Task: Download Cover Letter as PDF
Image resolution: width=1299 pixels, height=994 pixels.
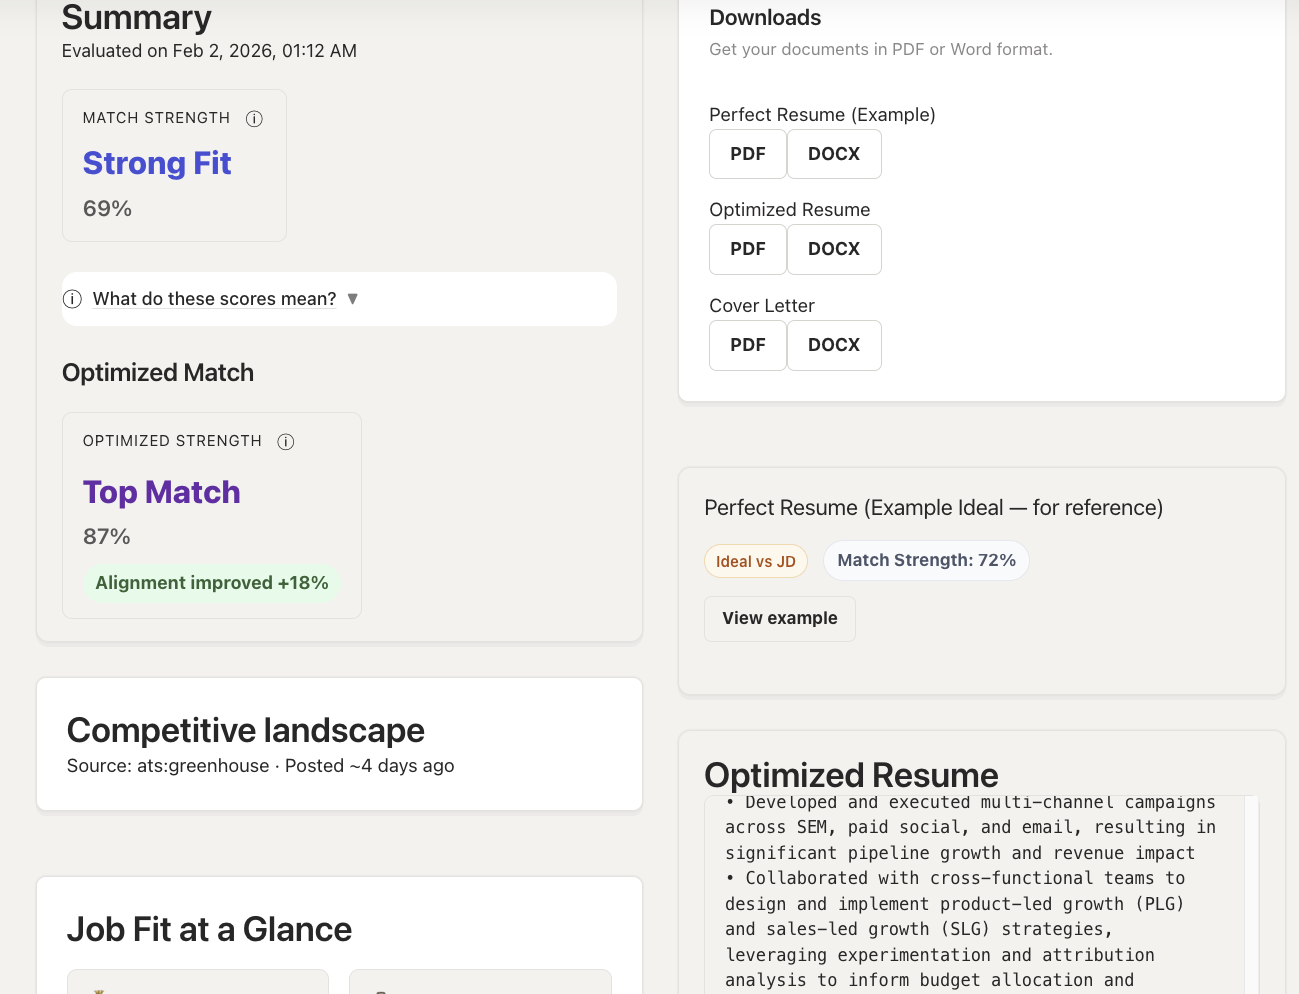Action: coord(747,345)
